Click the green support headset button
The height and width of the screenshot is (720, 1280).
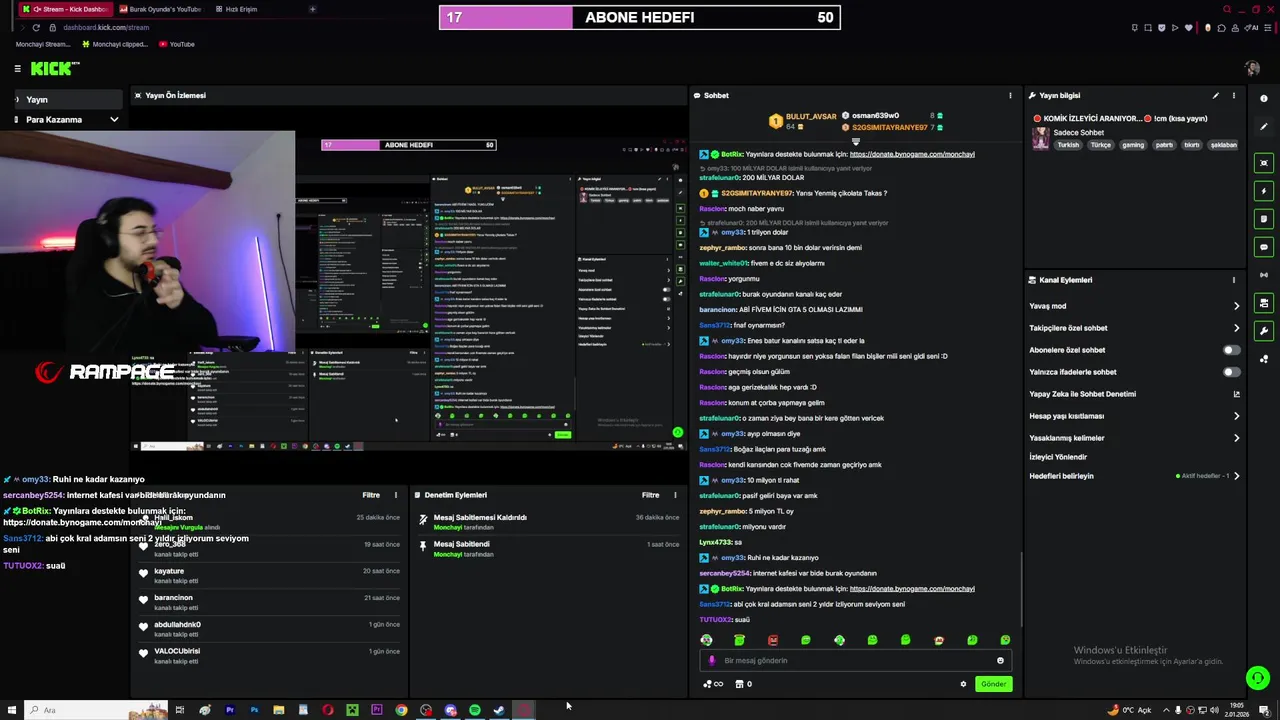click(x=1258, y=678)
